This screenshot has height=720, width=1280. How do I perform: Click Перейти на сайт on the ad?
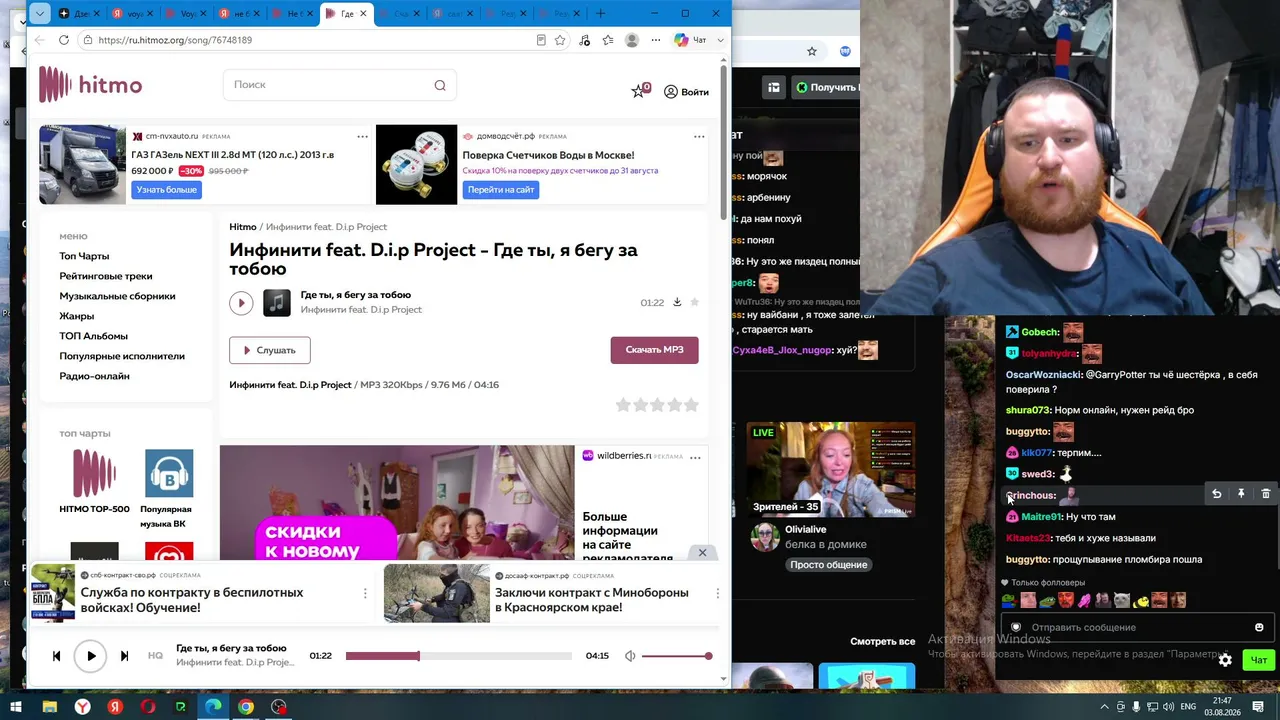[500, 190]
